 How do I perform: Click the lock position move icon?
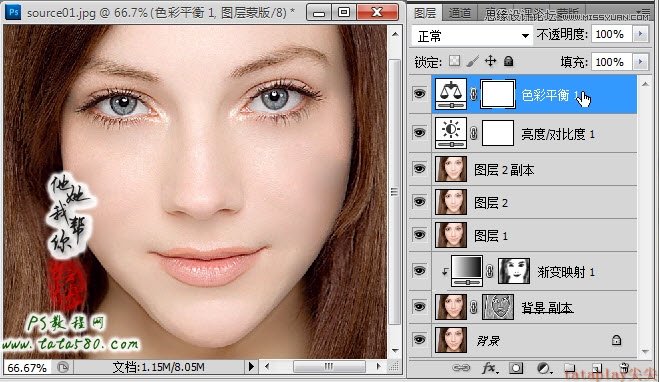tap(490, 61)
